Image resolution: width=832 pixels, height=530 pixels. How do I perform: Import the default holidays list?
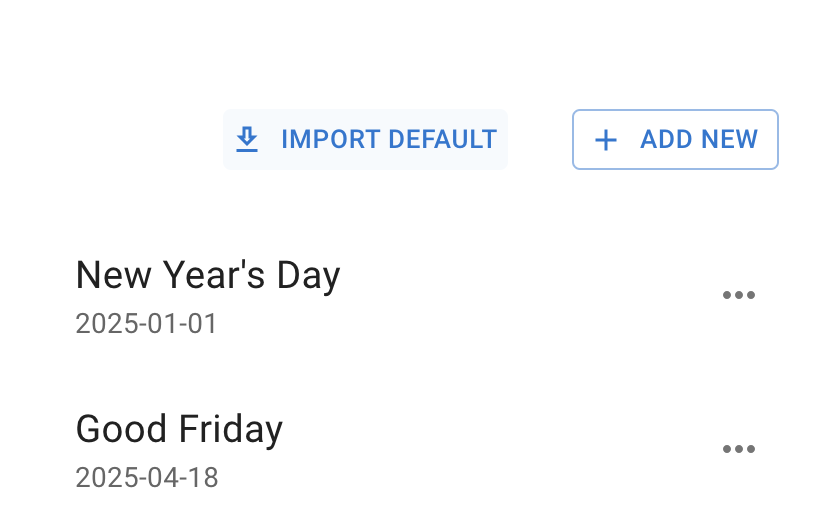(x=365, y=139)
